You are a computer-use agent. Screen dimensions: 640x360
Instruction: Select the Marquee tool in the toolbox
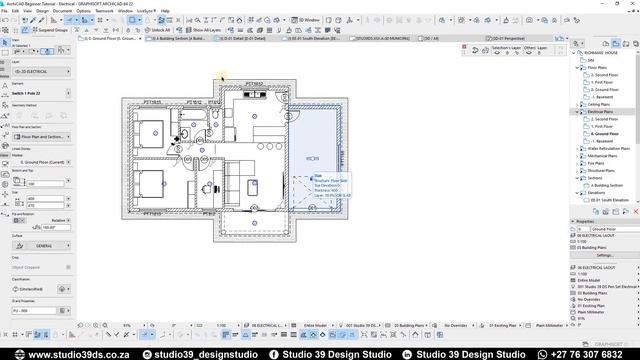(x=5, y=53)
